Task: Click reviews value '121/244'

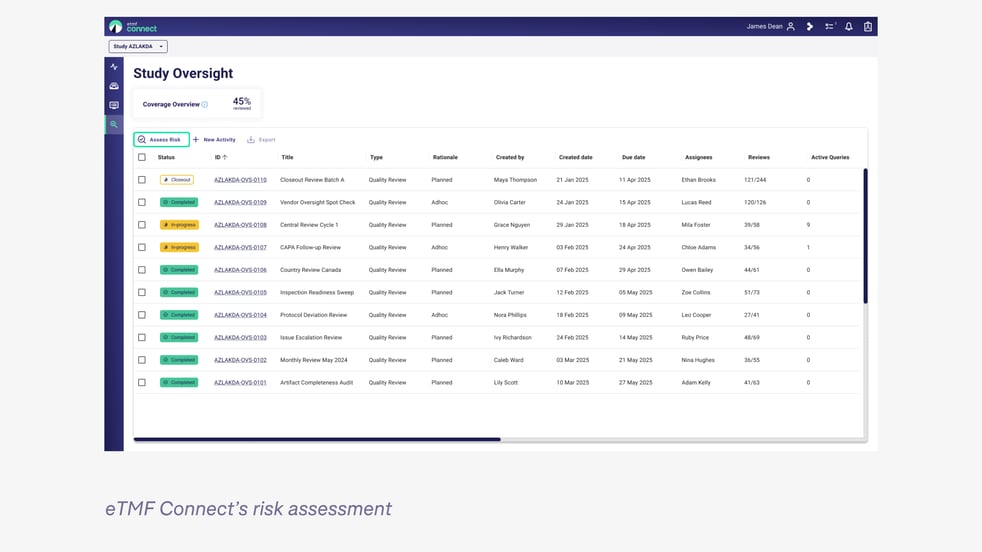Action: point(755,180)
